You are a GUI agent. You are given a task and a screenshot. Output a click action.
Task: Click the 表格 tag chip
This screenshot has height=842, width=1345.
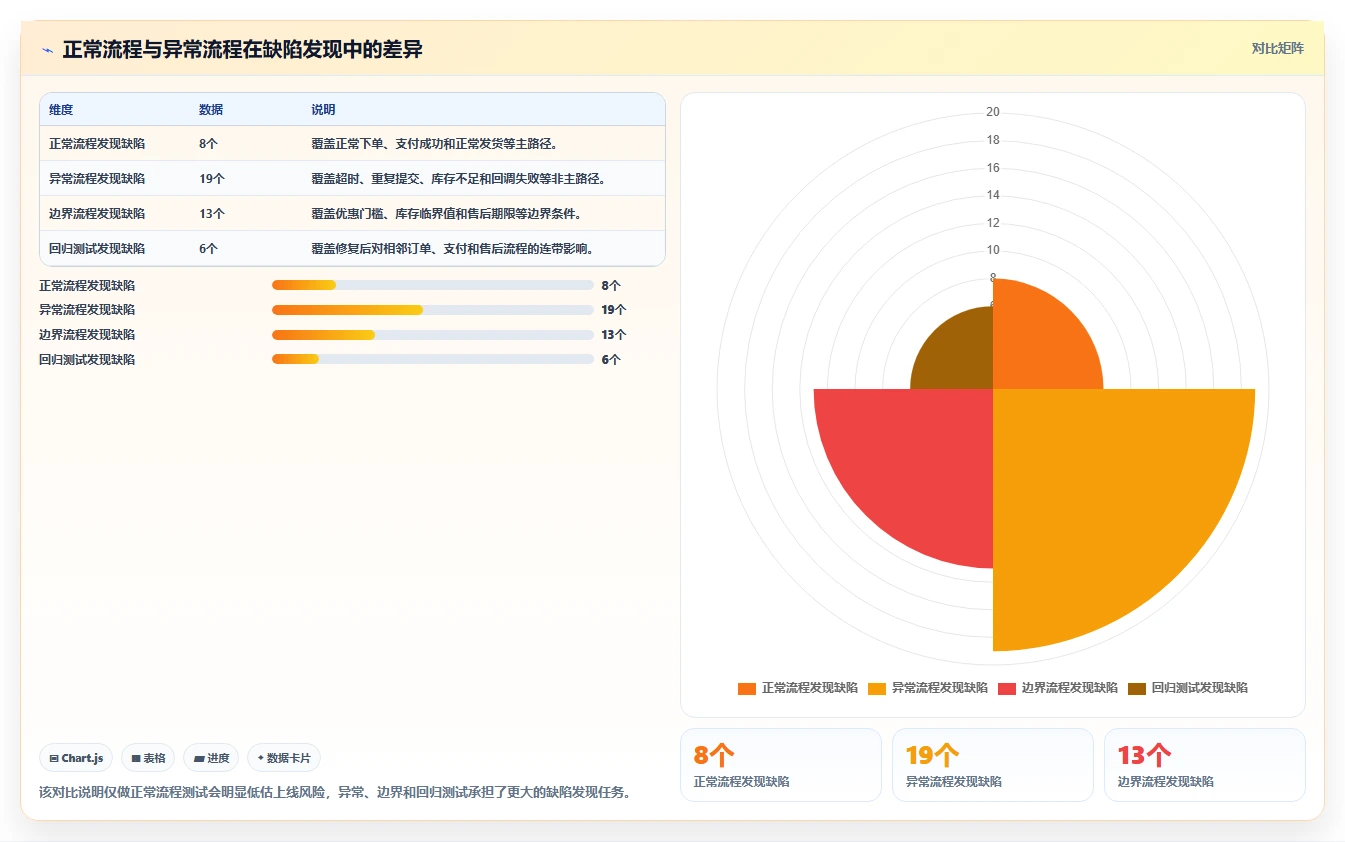coord(148,758)
